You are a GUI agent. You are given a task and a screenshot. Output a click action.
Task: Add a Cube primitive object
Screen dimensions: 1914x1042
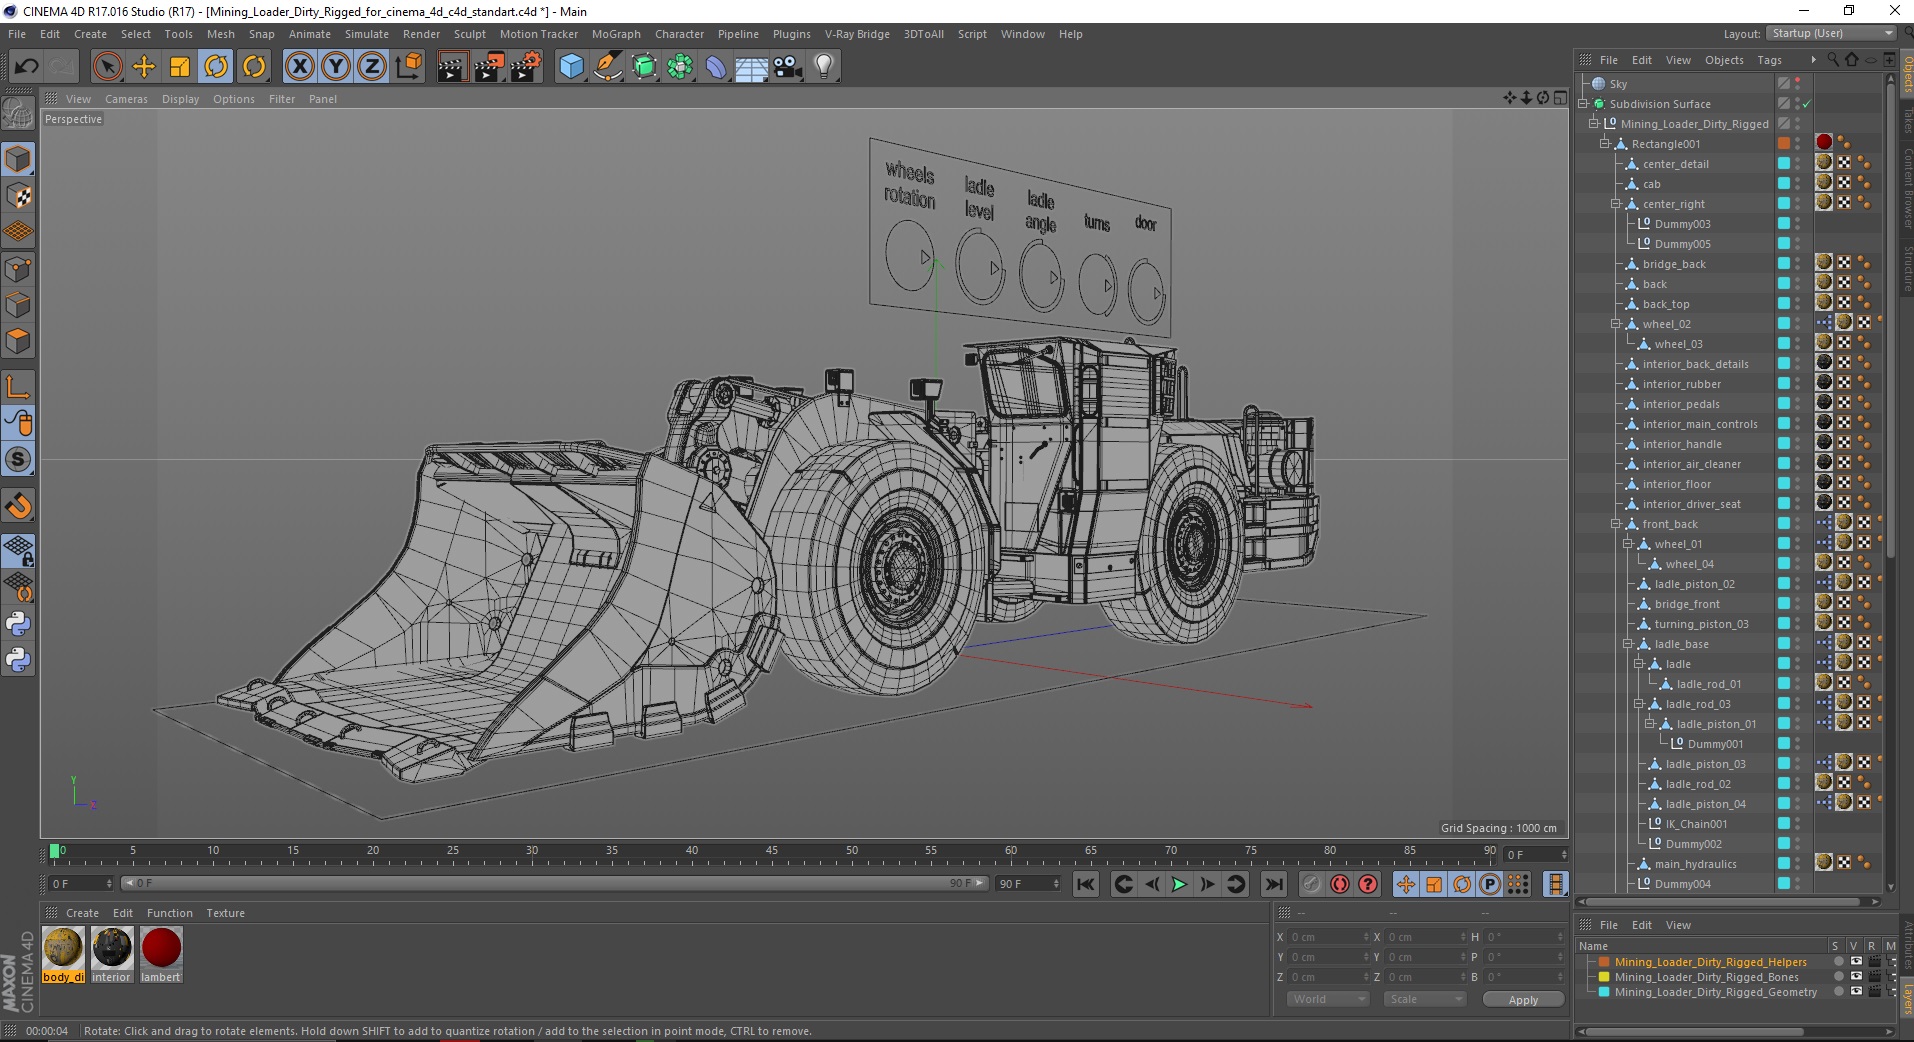(x=571, y=67)
